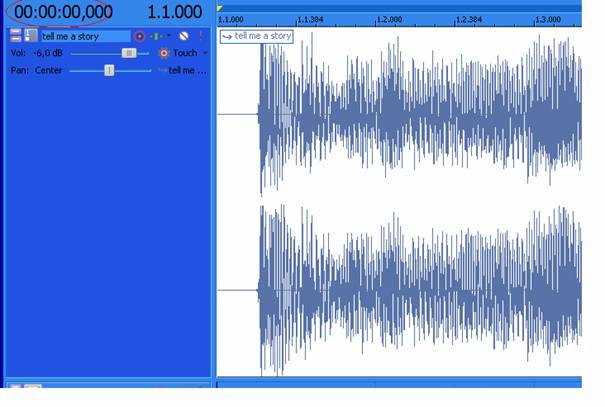Arm the track for recording
The height and width of the screenshot is (407, 605).
pyautogui.click(x=139, y=36)
